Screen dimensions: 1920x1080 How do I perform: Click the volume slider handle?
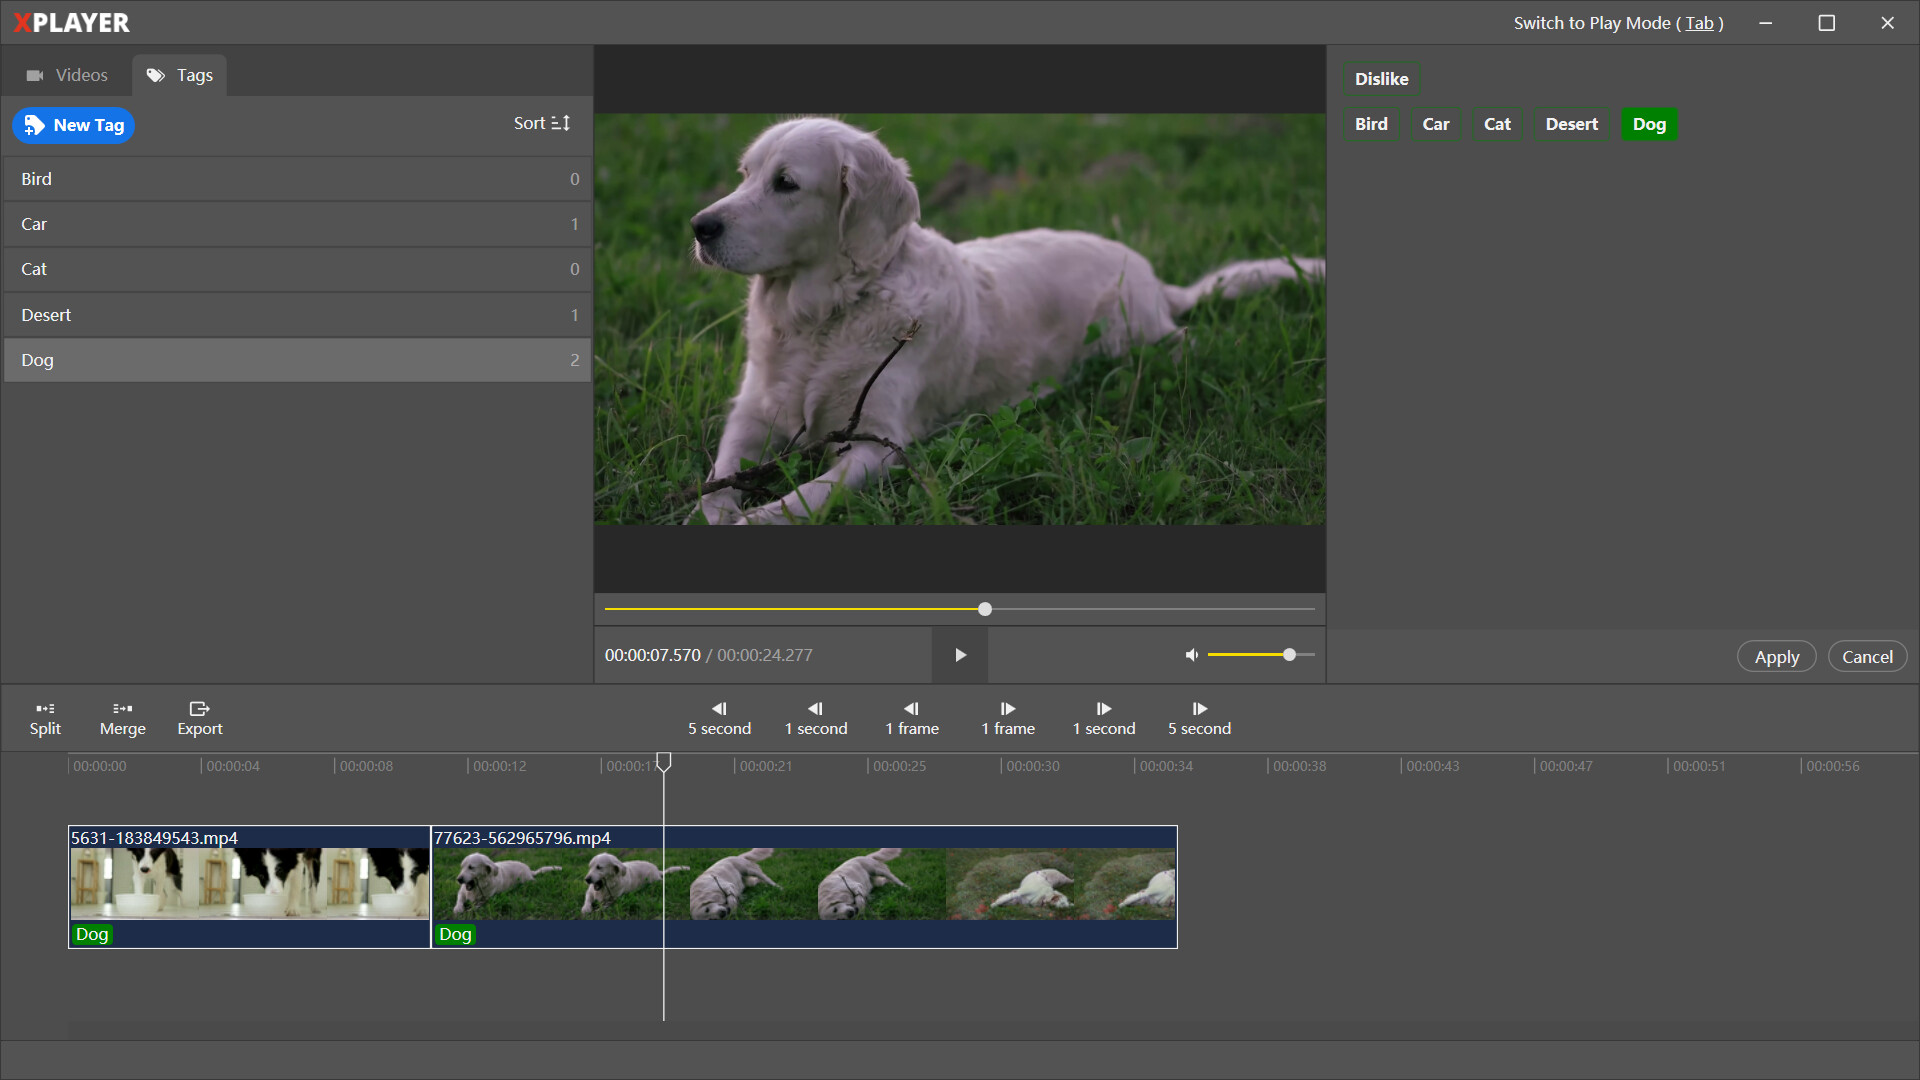click(x=1289, y=655)
